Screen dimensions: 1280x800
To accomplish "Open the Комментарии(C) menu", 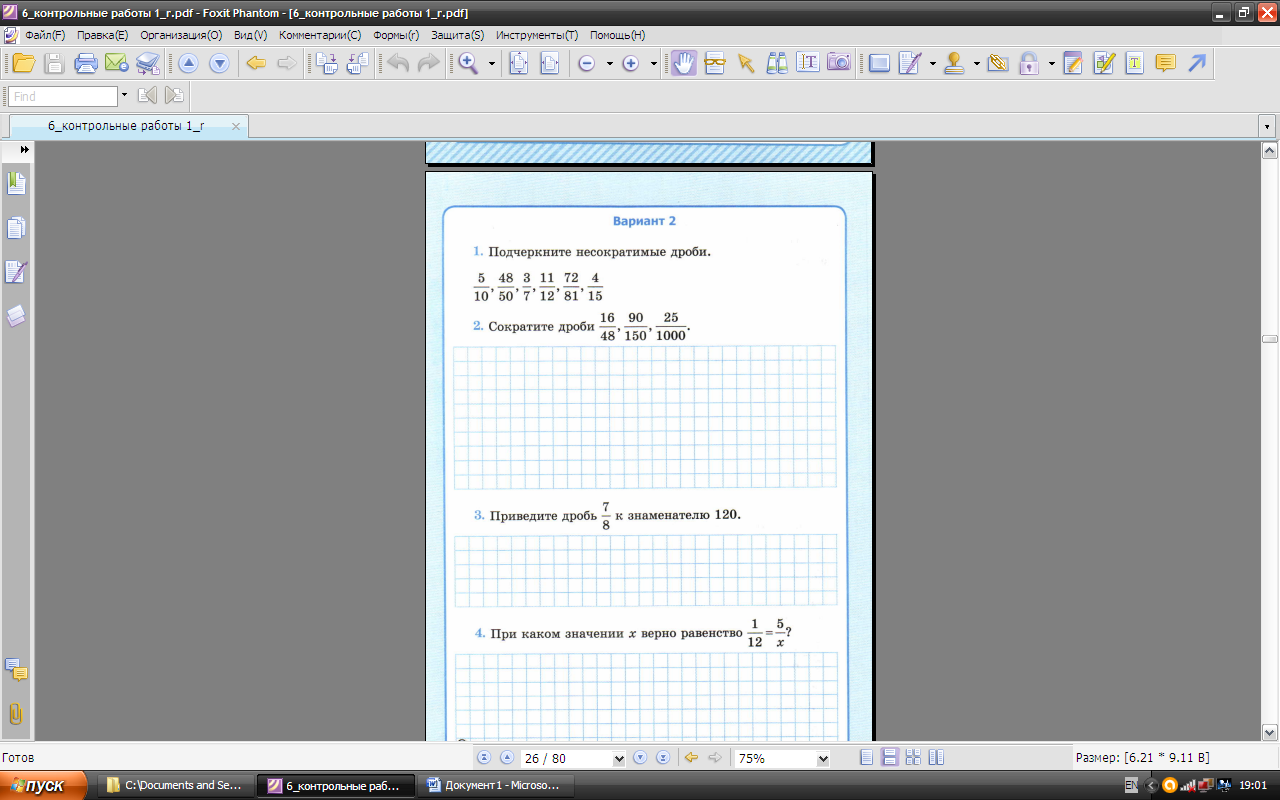I will point(320,35).
